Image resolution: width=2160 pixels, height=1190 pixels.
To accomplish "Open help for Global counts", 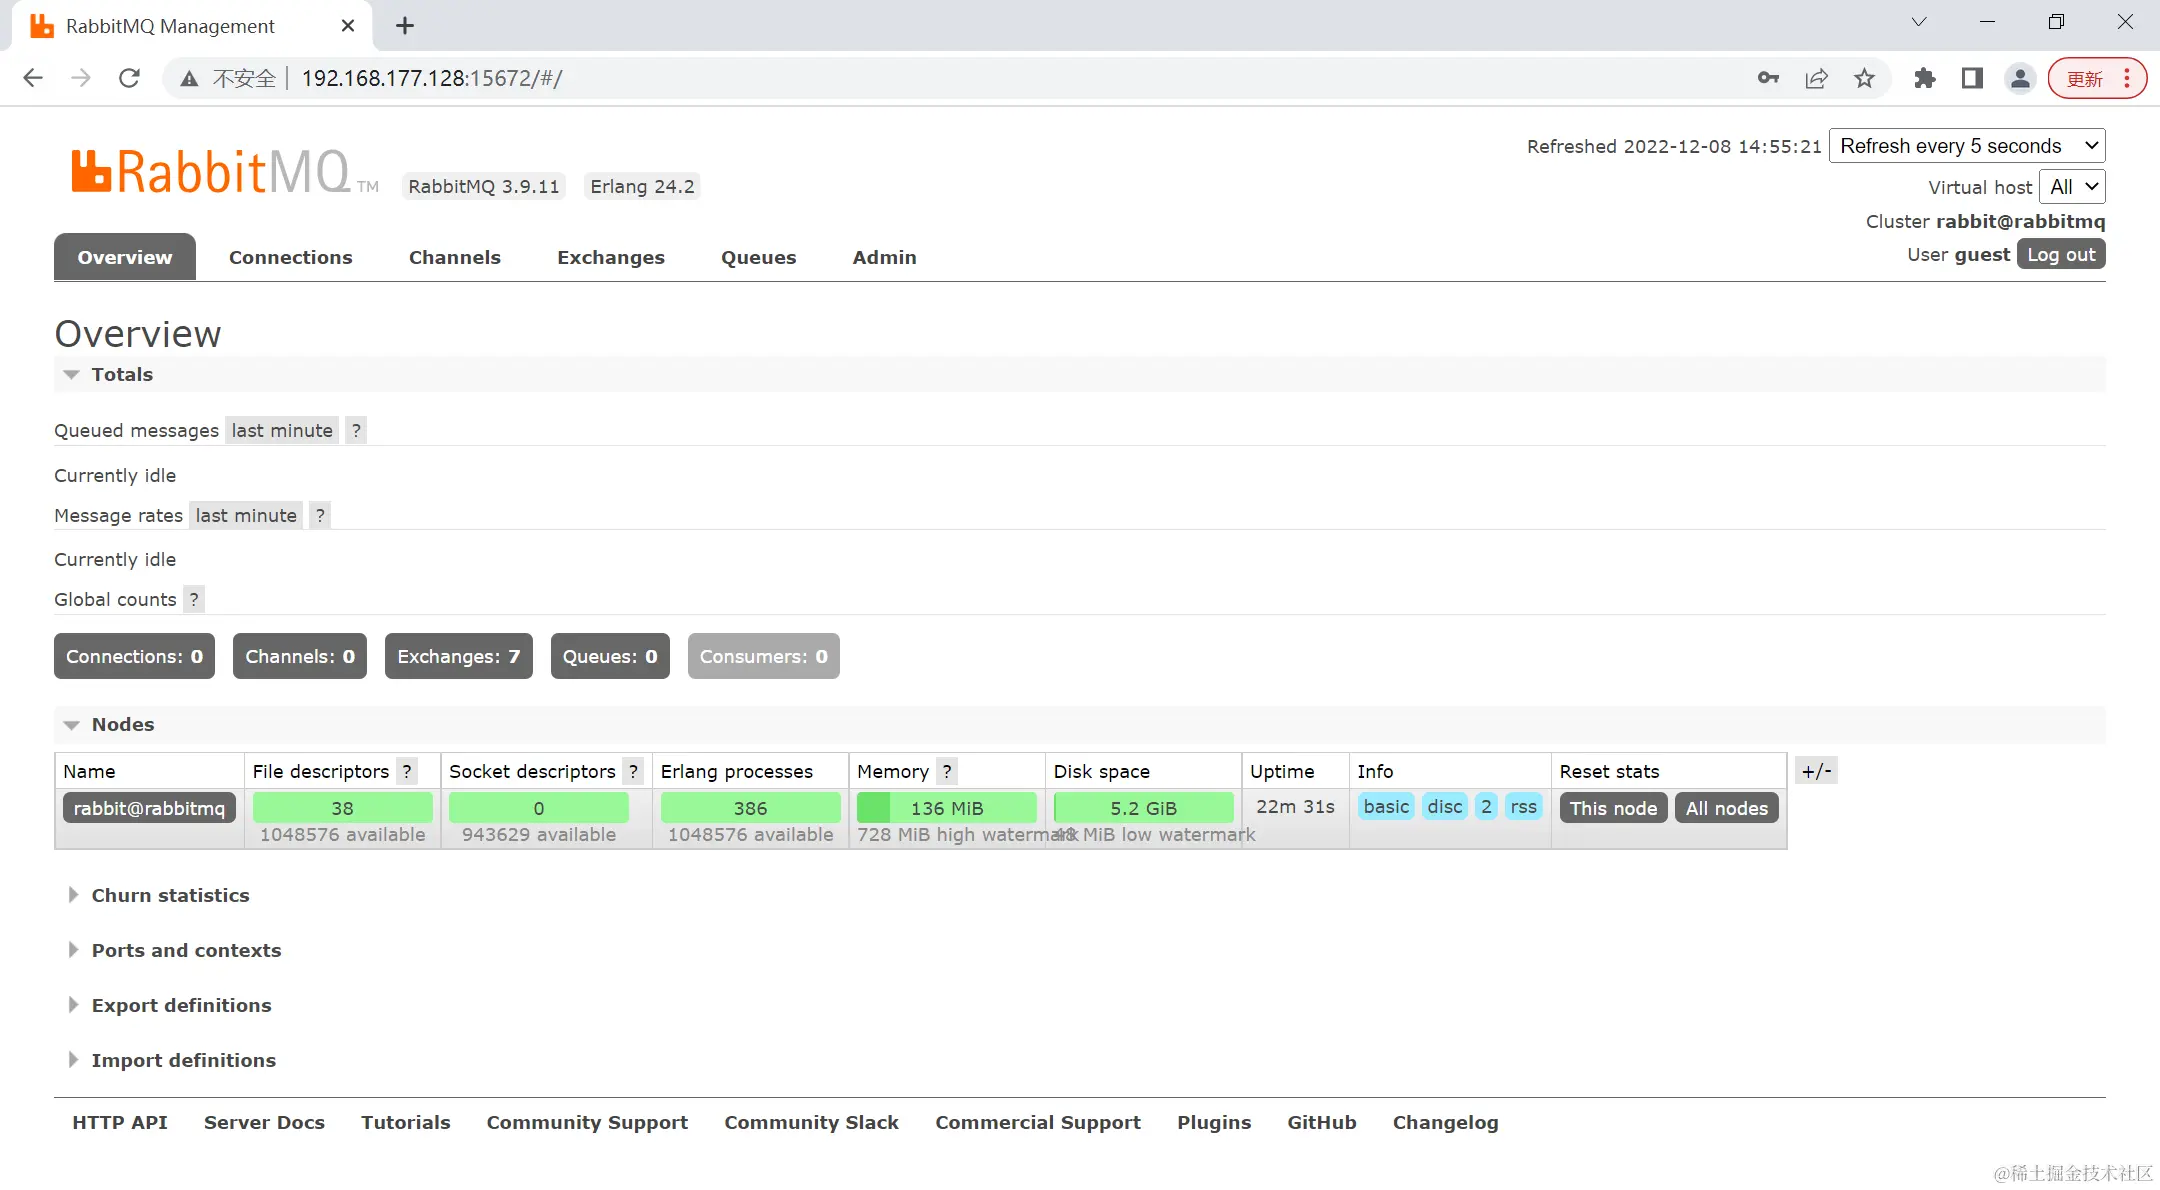I will click(x=194, y=599).
